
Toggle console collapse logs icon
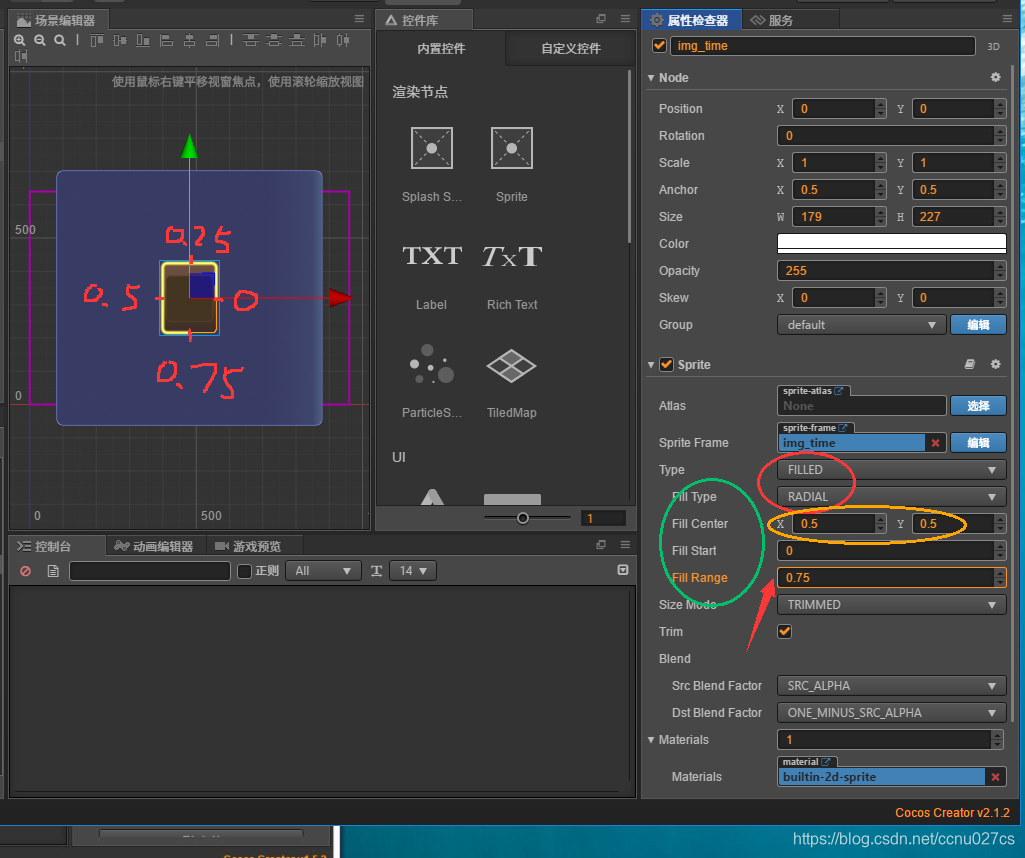[x=623, y=570]
